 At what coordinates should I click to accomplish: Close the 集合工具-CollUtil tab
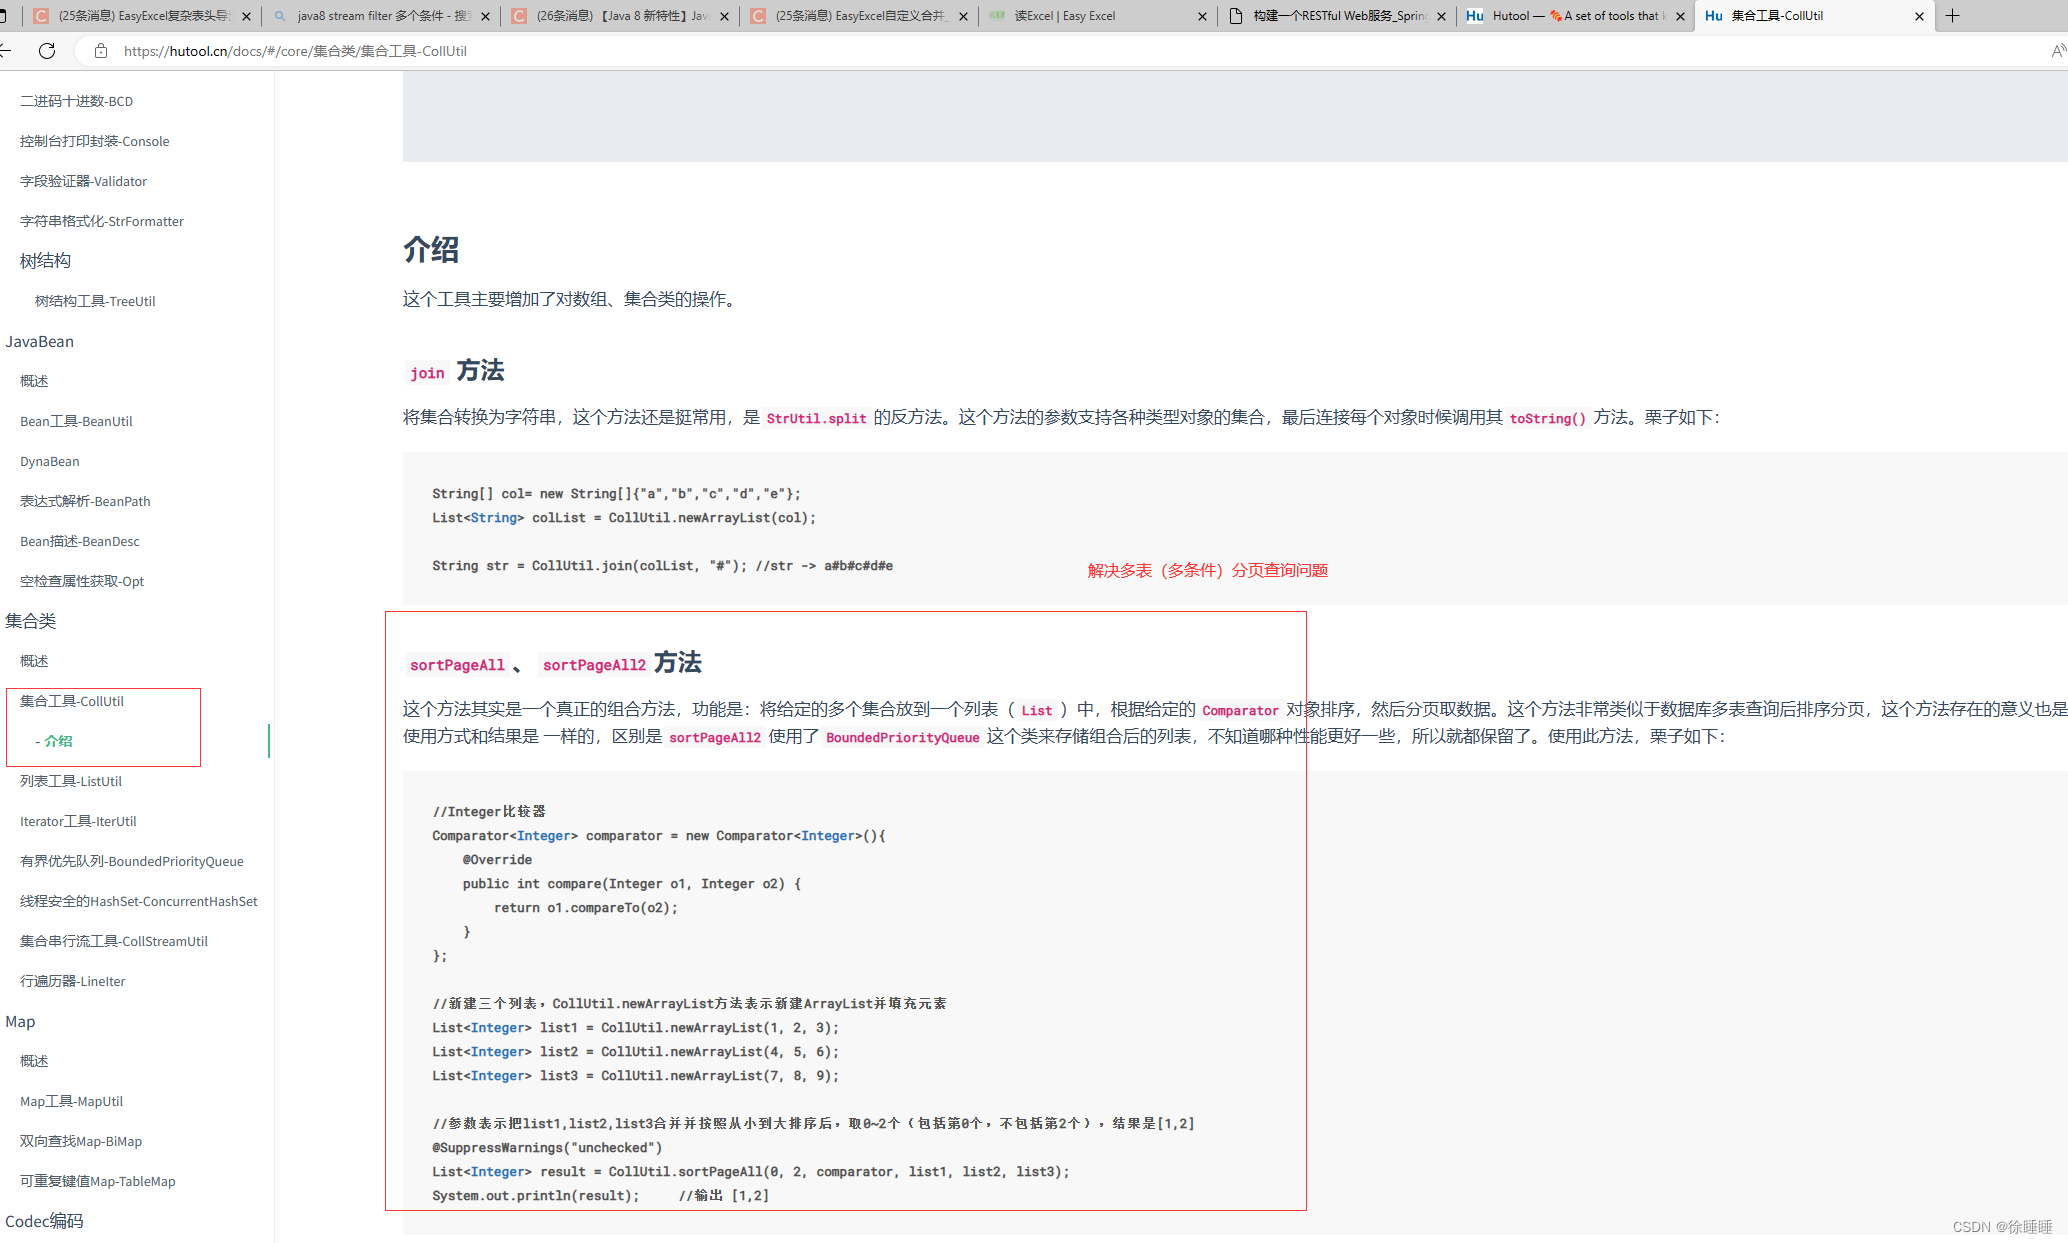click(x=1919, y=16)
